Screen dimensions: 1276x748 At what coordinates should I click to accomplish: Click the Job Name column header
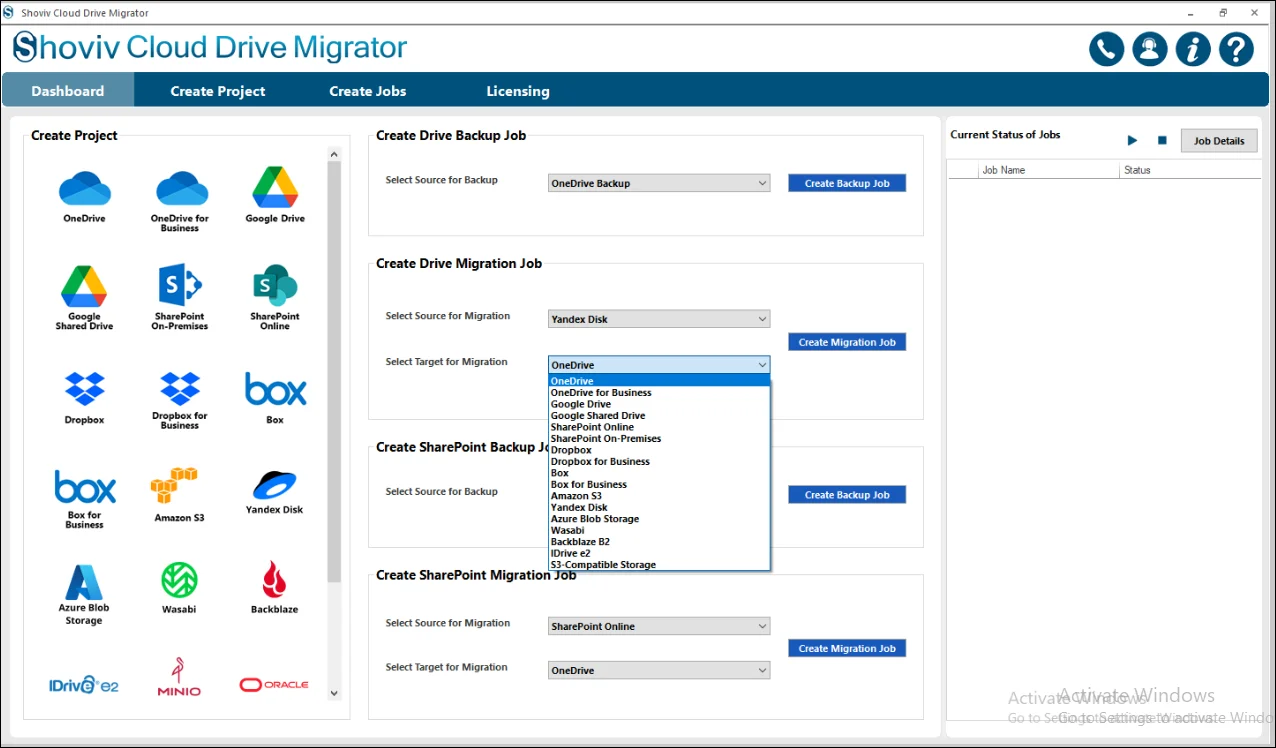tap(1049, 170)
